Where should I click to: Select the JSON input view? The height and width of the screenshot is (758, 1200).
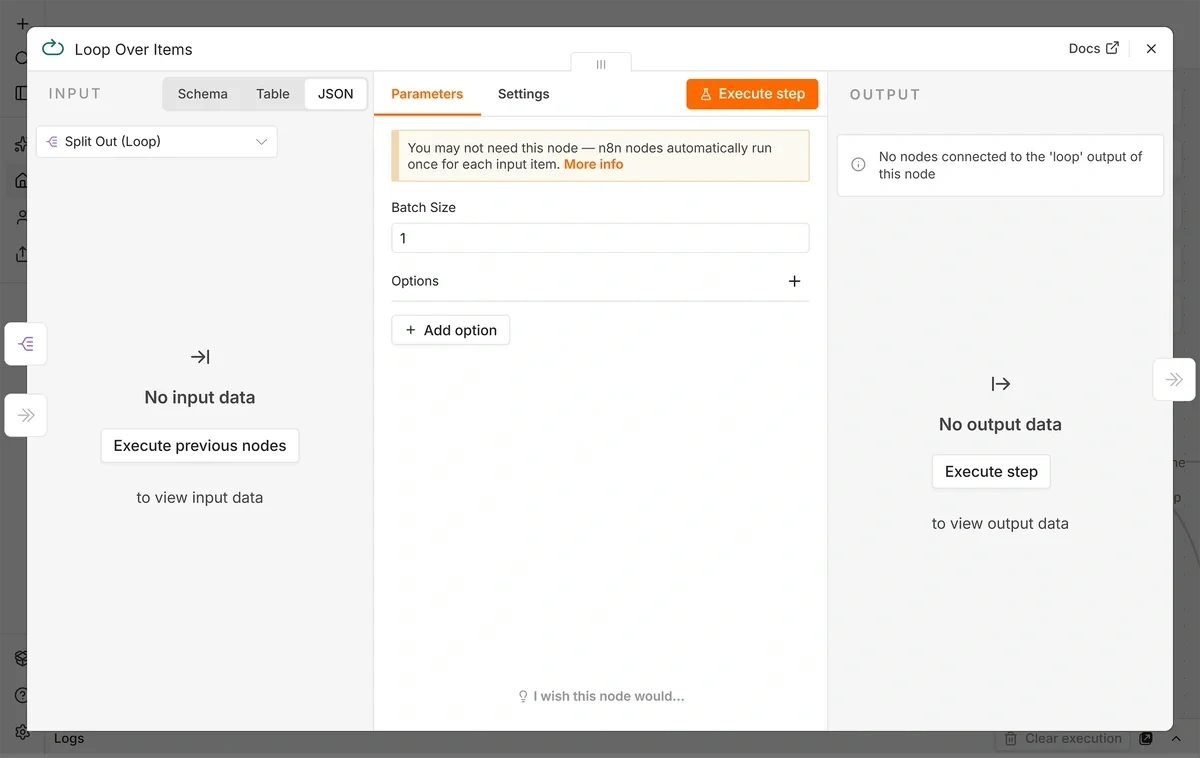pos(336,94)
